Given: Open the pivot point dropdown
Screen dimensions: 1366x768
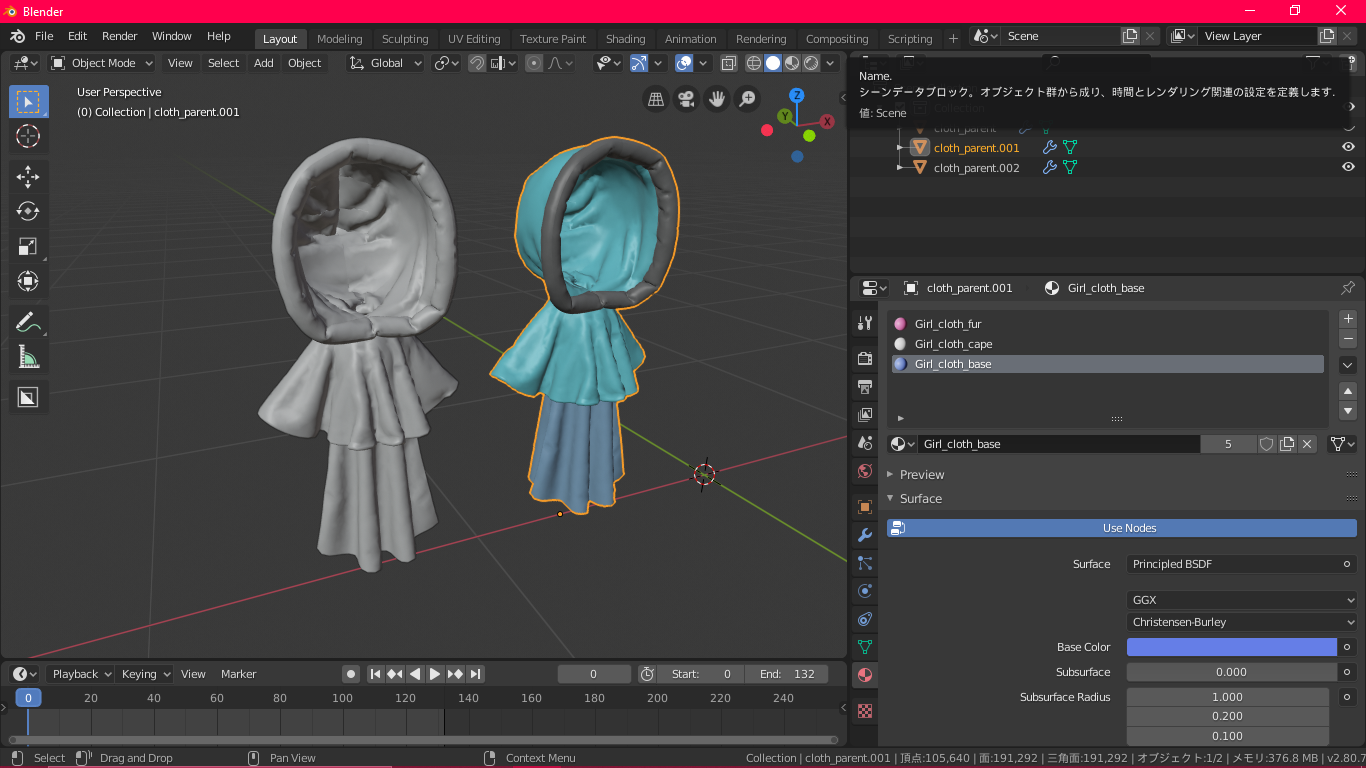Looking at the screenshot, I should pyautogui.click(x=446, y=63).
